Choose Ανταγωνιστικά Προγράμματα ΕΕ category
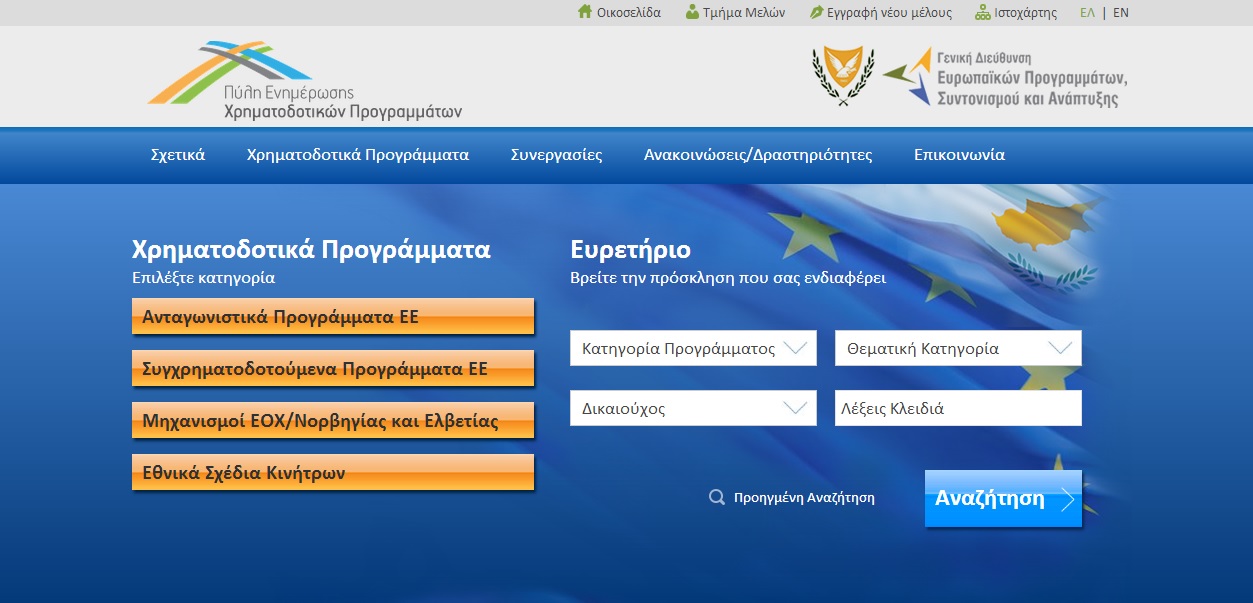 pos(333,317)
